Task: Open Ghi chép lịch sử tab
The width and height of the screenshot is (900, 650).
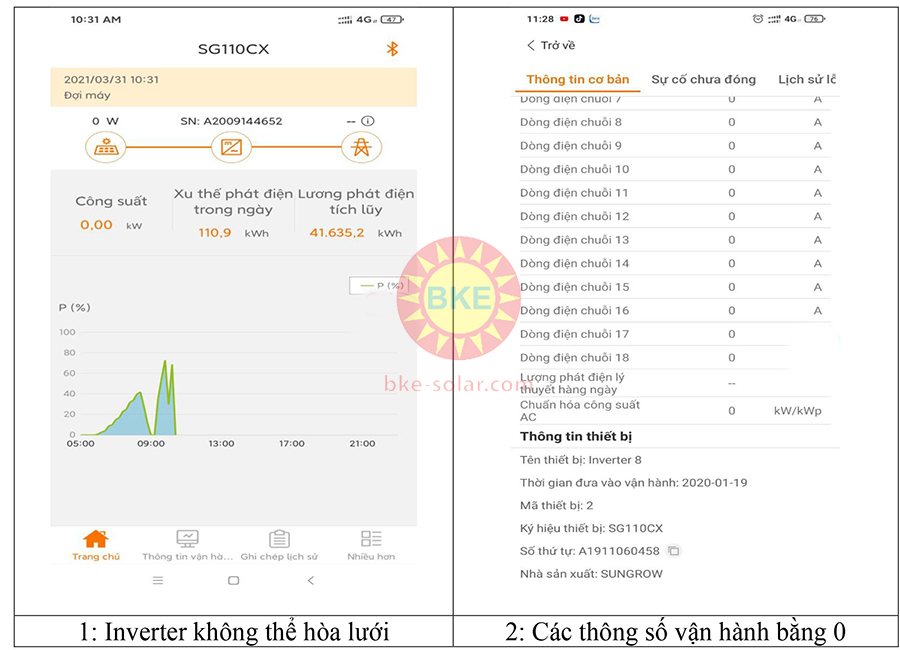Action: (x=279, y=545)
